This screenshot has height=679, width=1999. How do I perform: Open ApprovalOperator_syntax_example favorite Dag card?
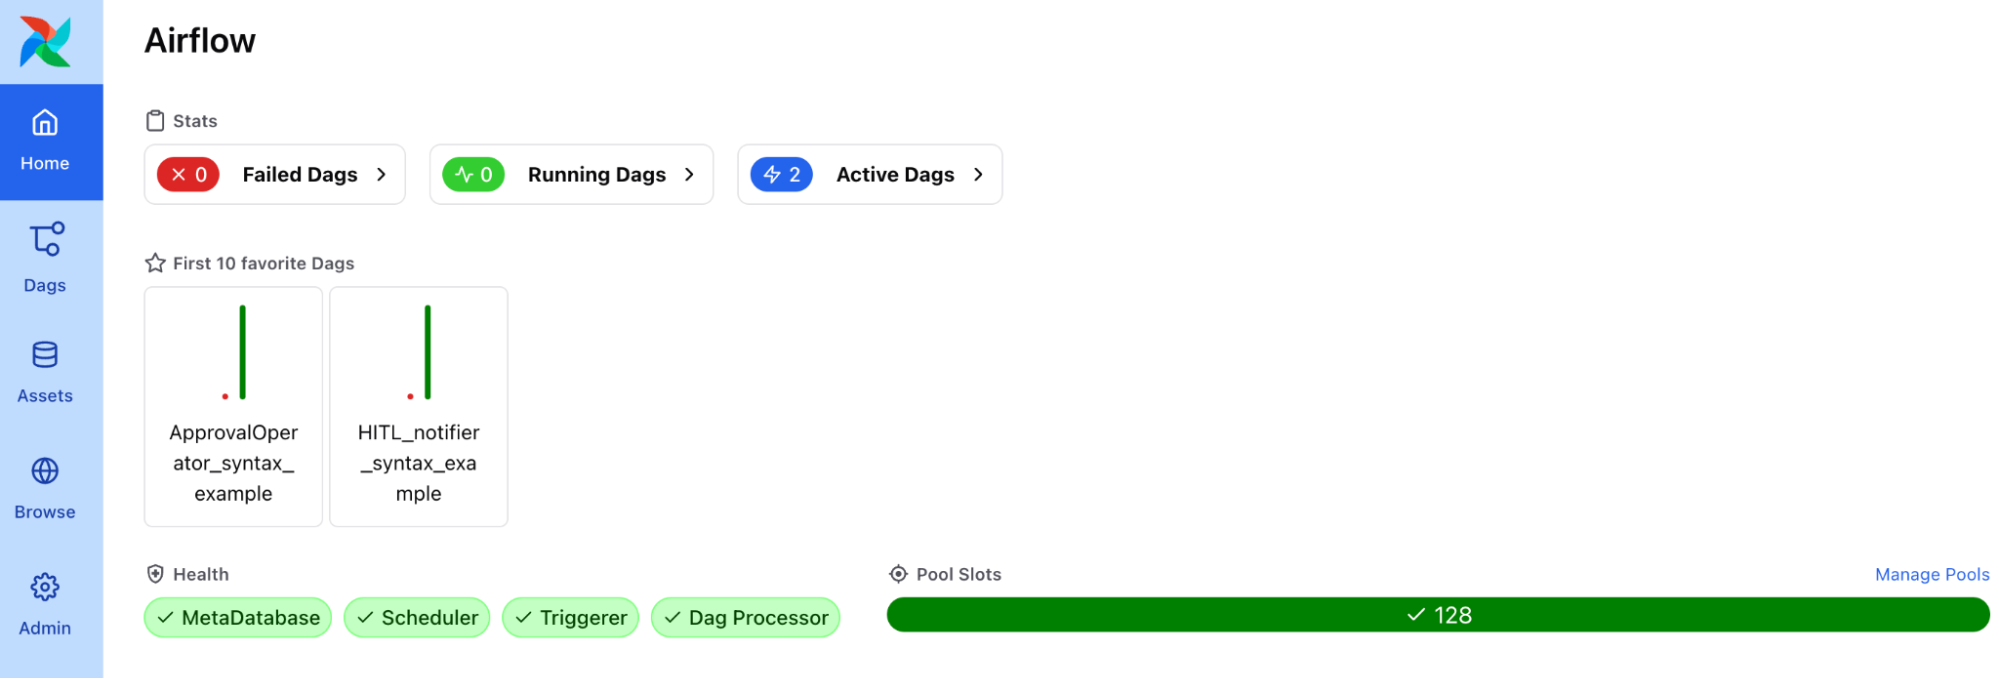233,407
